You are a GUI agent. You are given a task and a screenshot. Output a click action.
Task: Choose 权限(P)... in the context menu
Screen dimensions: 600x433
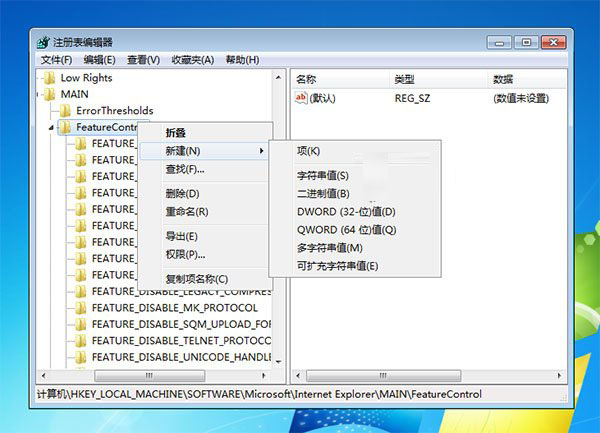click(x=205, y=254)
